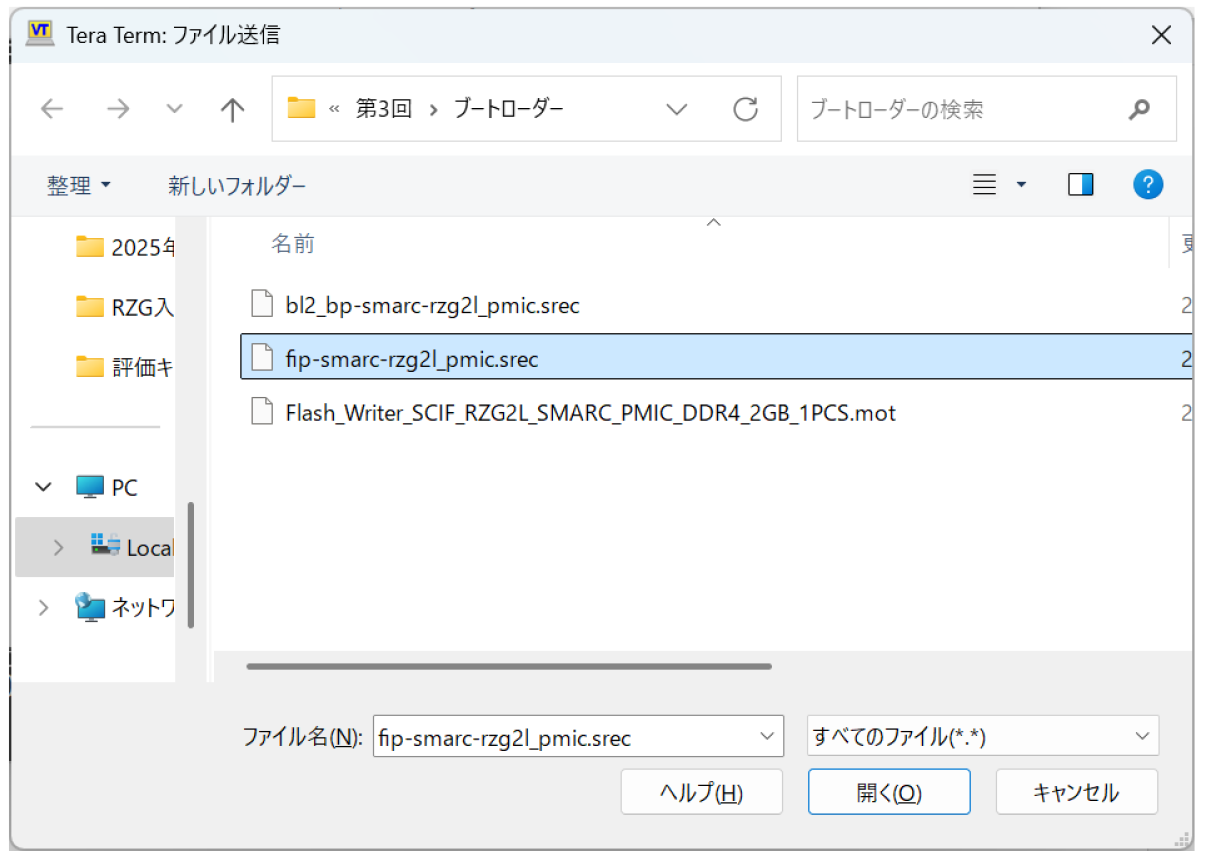Screen dimensions: 1207x861
Task: Toggle the preview pane icon
Action: tap(1081, 184)
